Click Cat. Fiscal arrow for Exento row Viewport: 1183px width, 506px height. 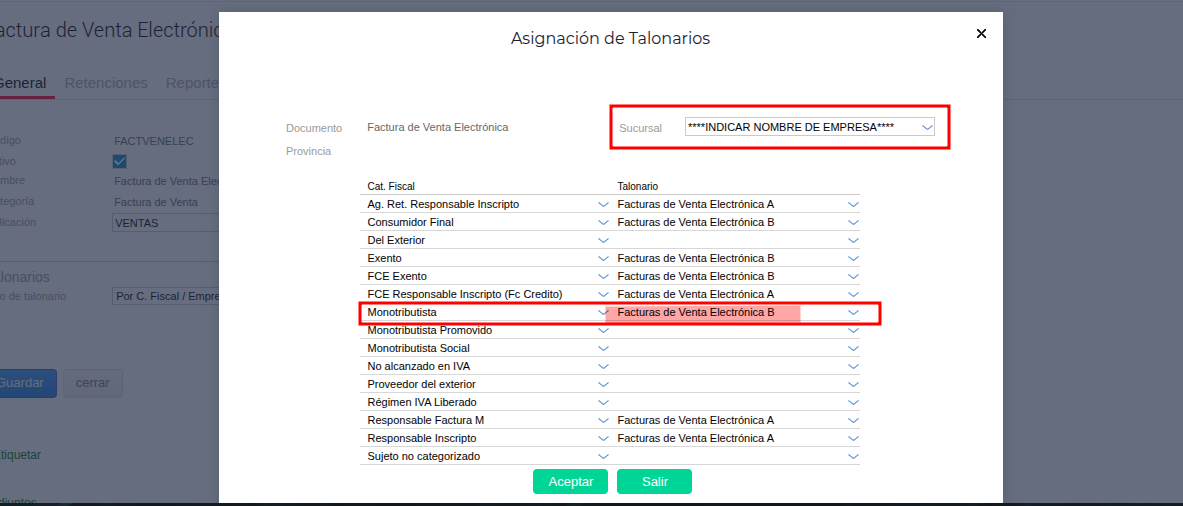[x=603, y=258]
